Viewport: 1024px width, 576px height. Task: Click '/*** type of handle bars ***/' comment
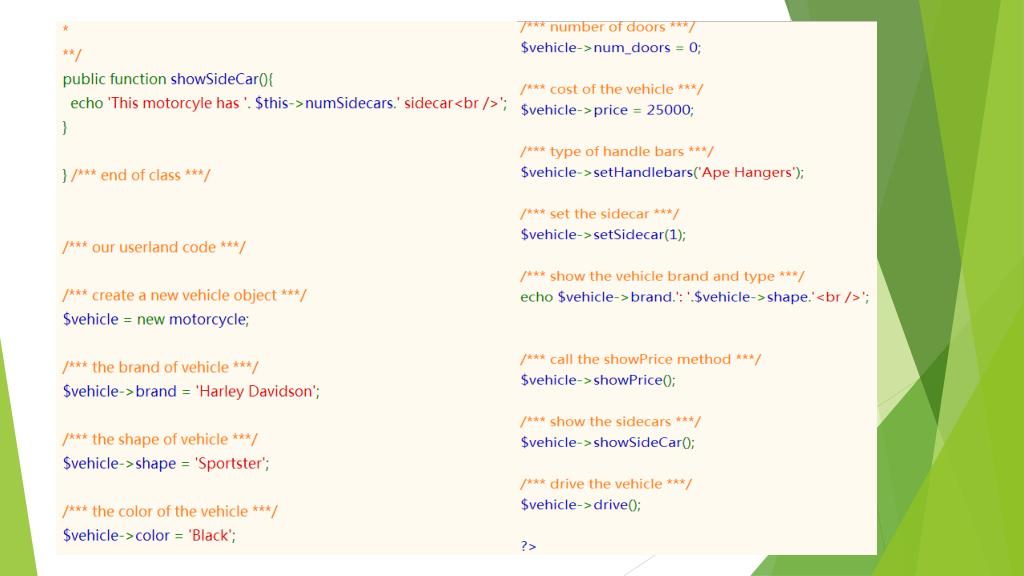(x=617, y=152)
